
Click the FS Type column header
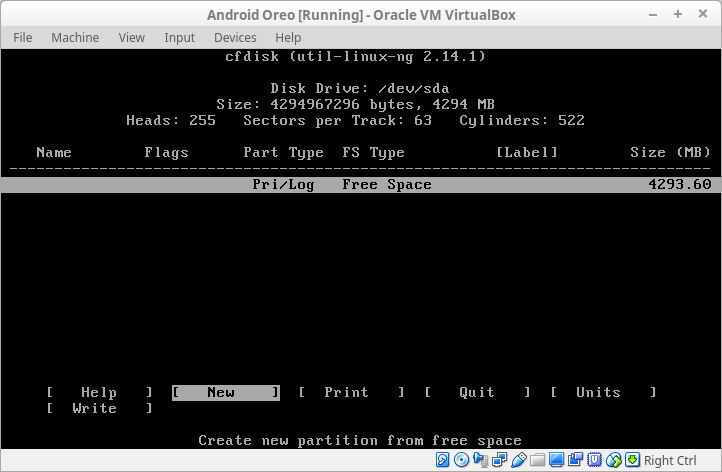(x=373, y=152)
